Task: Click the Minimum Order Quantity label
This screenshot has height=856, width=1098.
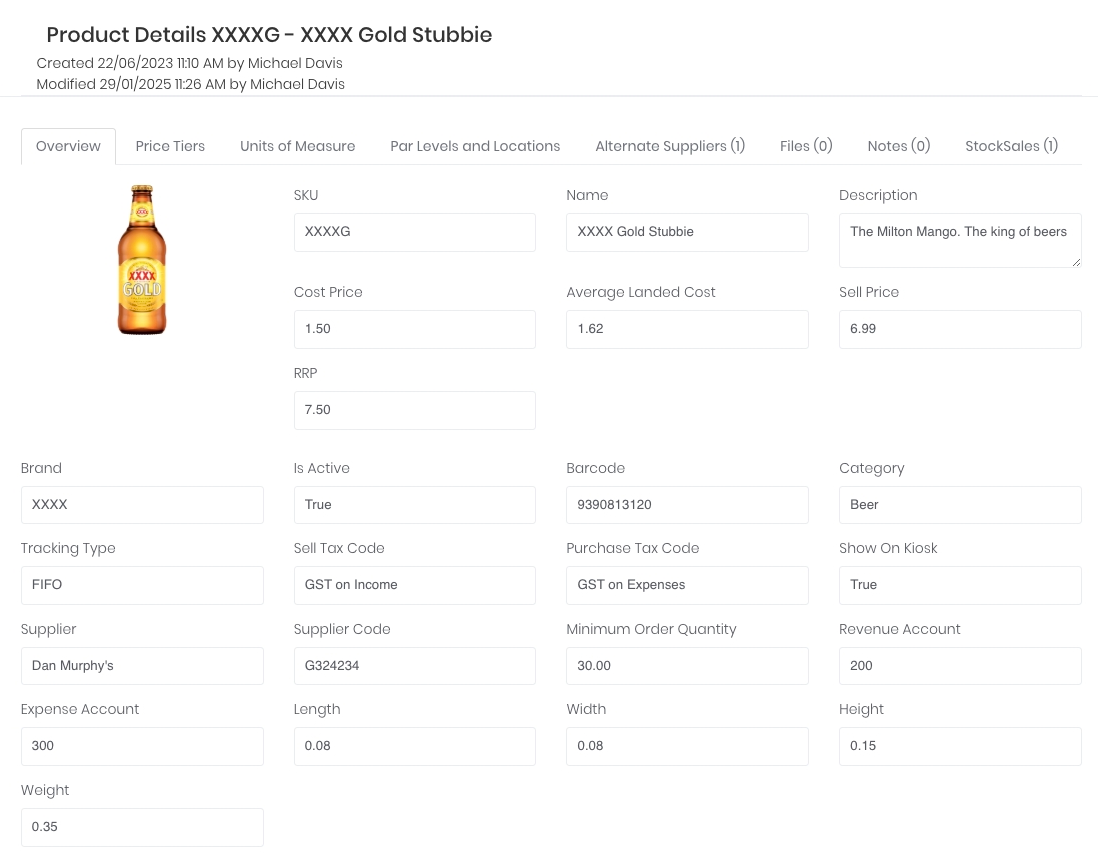Action: (651, 629)
